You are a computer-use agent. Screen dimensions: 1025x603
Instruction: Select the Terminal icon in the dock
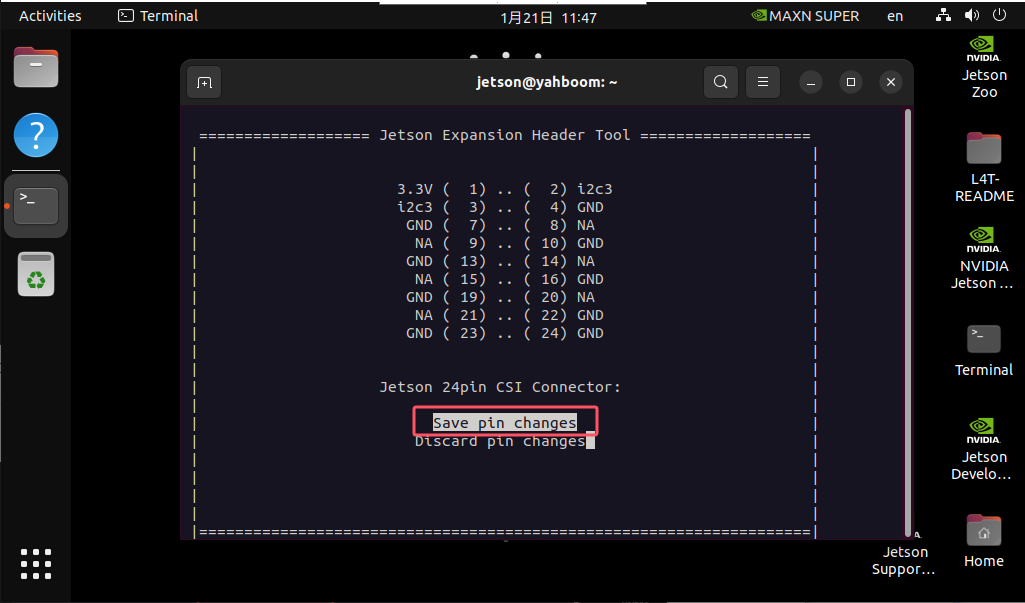tap(36, 205)
